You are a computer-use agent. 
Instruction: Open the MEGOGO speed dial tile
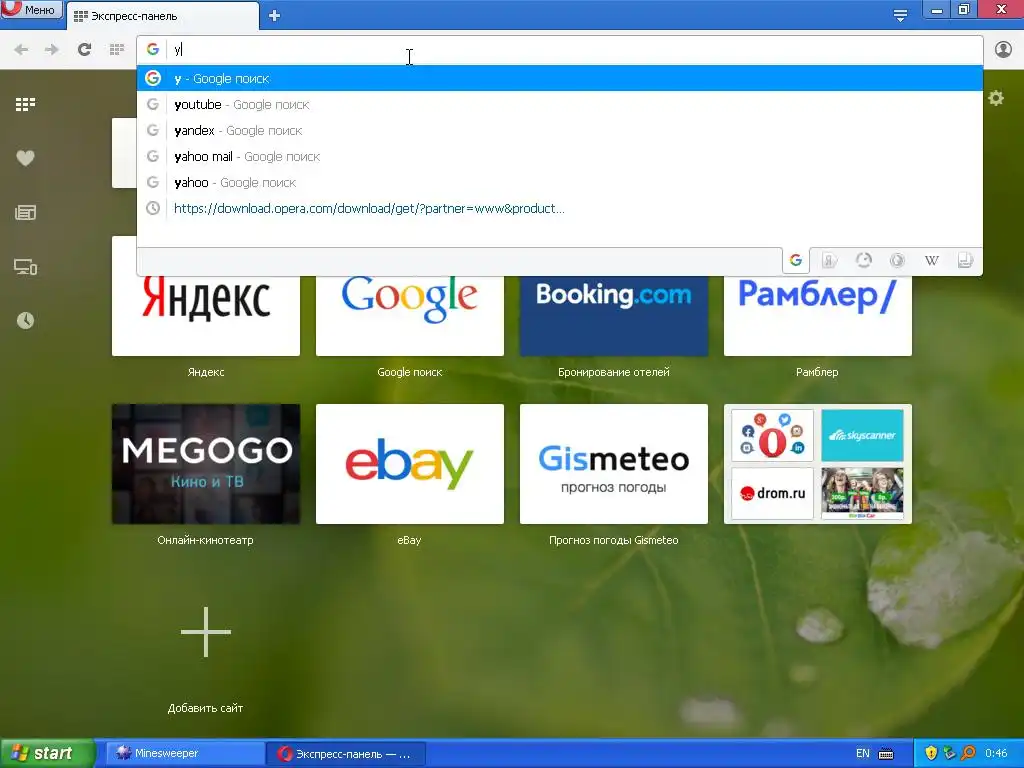pyautogui.click(x=206, y=464)
